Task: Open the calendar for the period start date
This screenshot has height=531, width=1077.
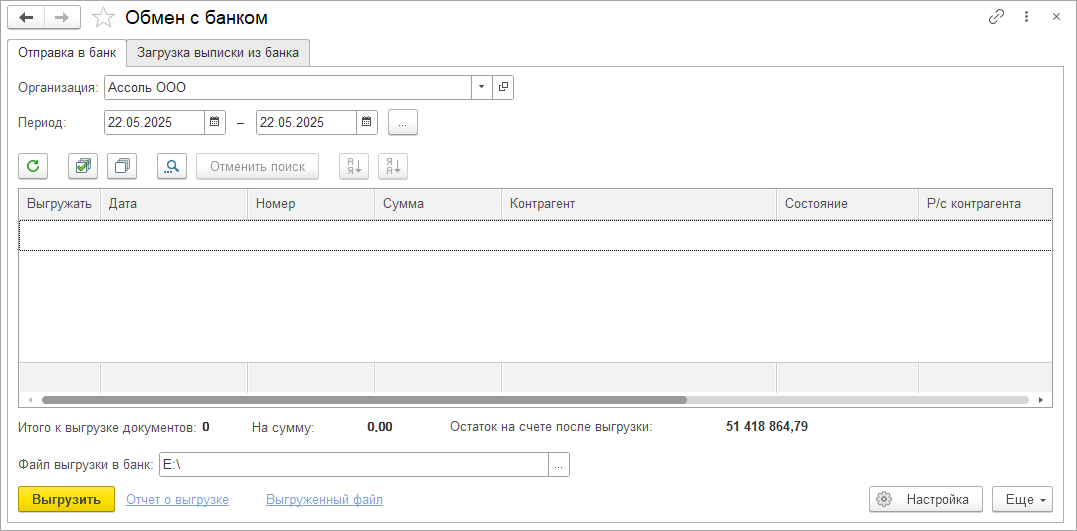Action: point(214,122)
